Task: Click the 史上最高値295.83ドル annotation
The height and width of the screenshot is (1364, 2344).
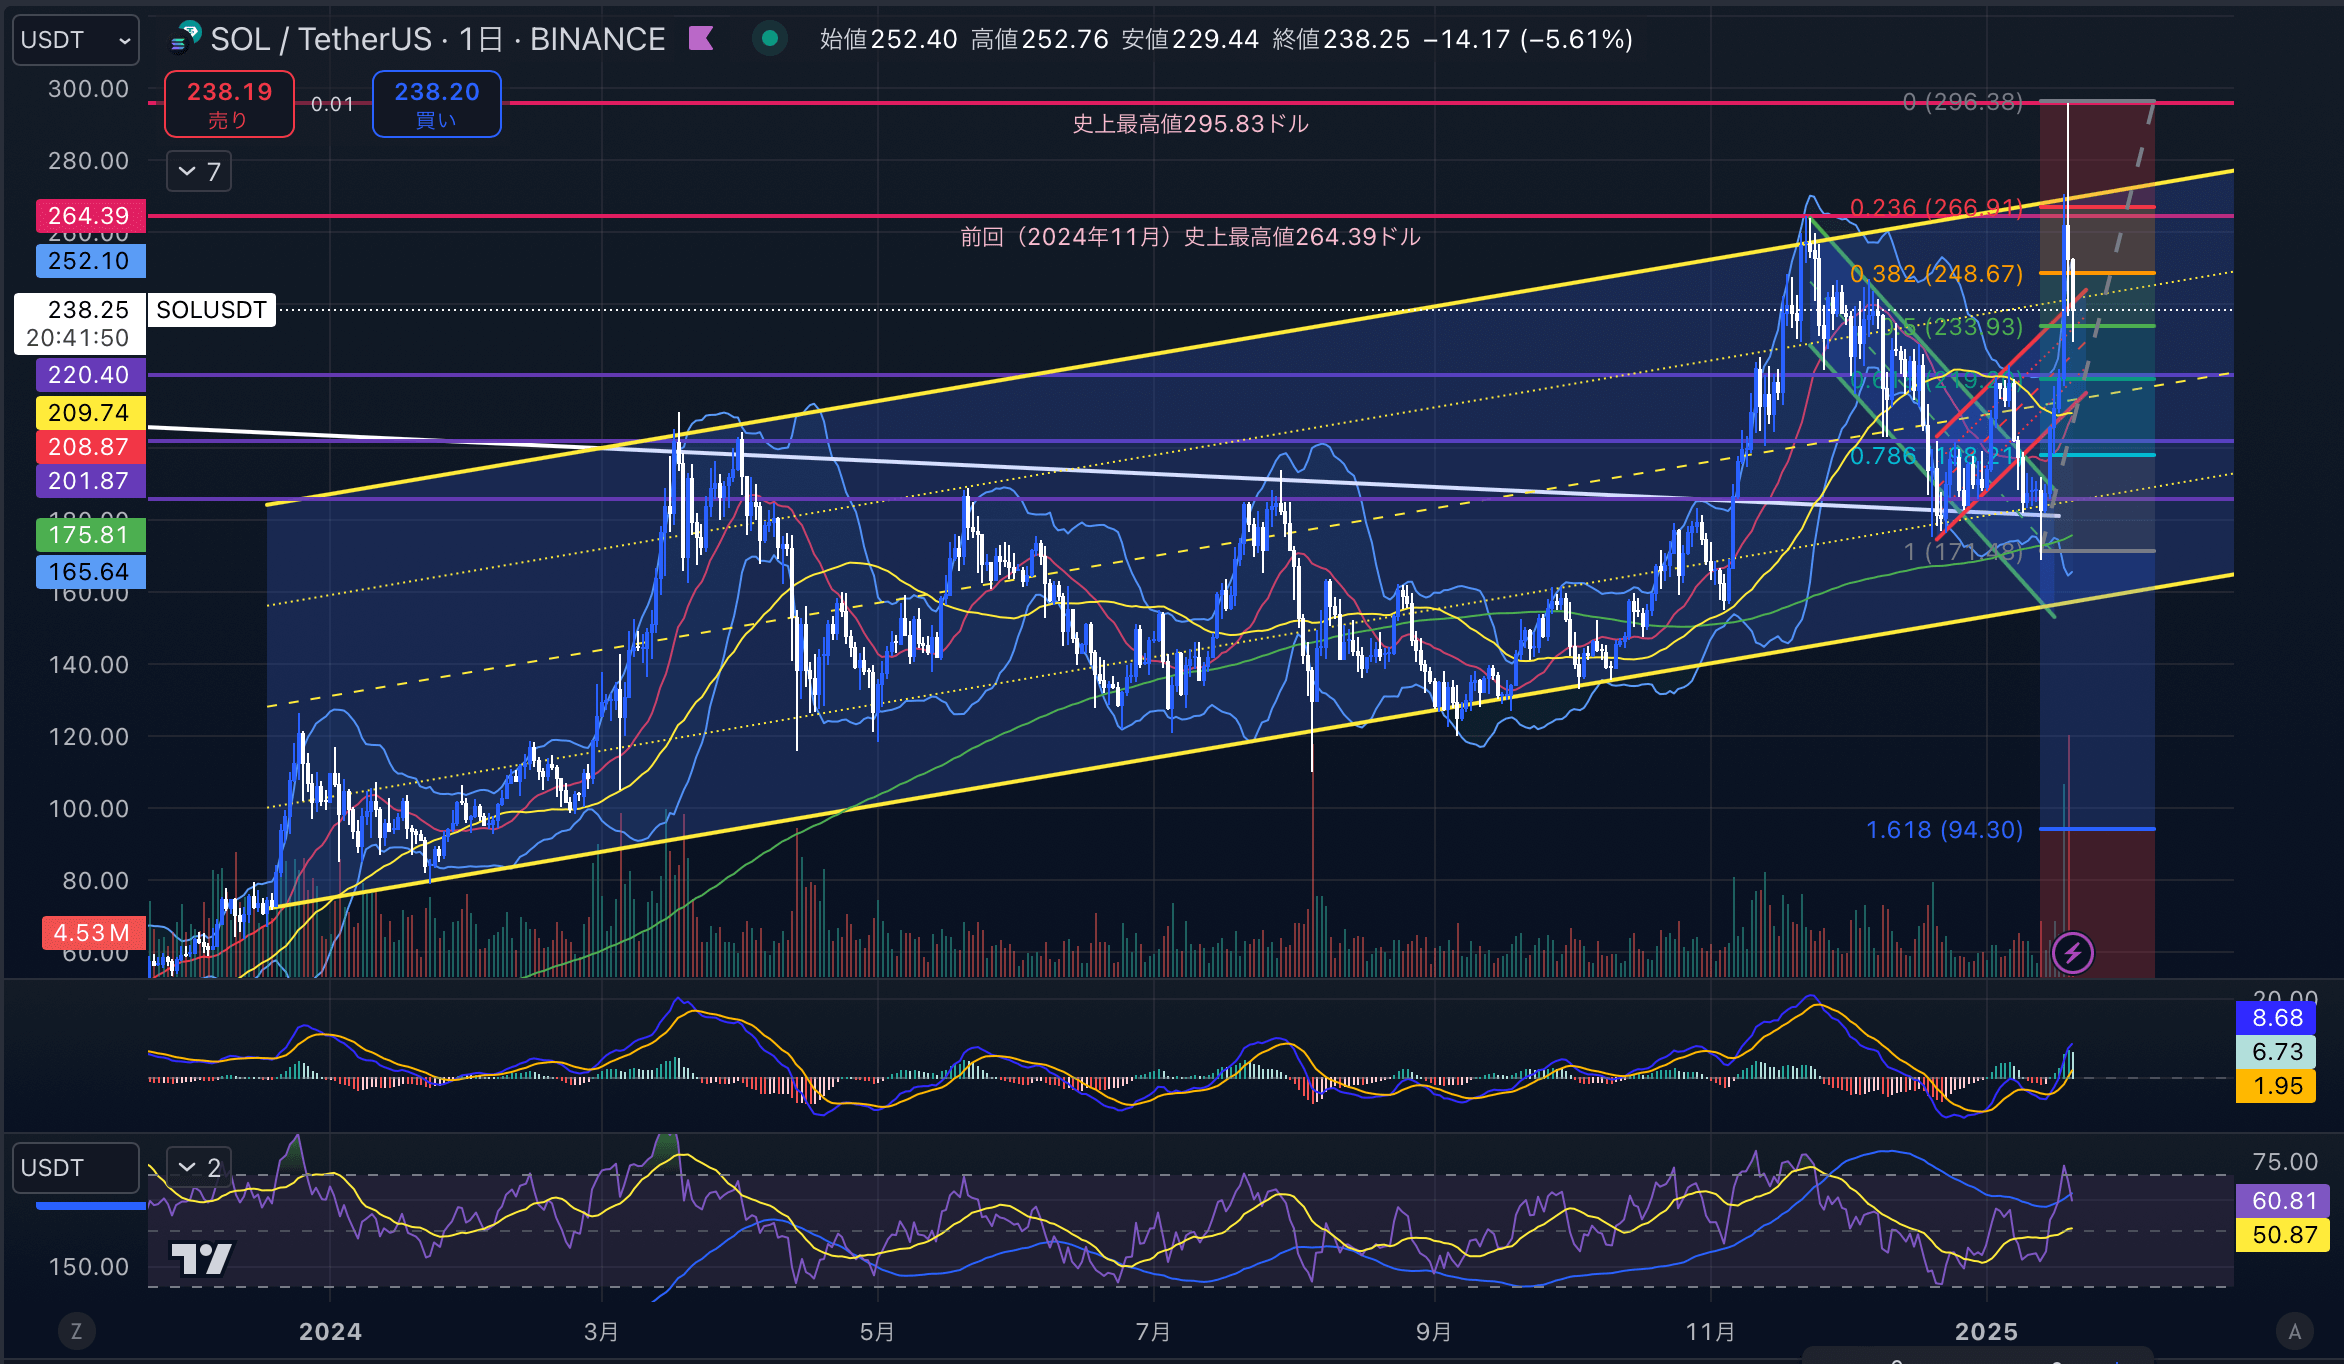Action: click(x=1190, y=124)
